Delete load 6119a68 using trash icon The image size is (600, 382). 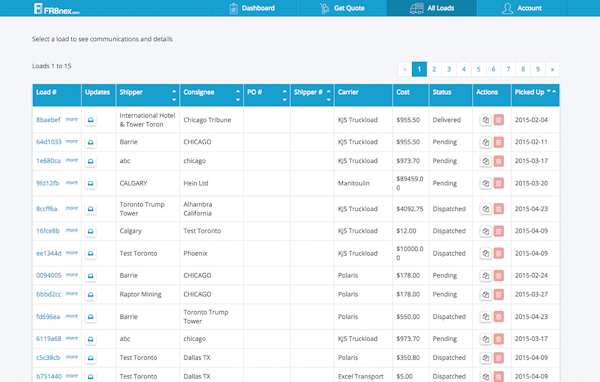click(498, 339)
